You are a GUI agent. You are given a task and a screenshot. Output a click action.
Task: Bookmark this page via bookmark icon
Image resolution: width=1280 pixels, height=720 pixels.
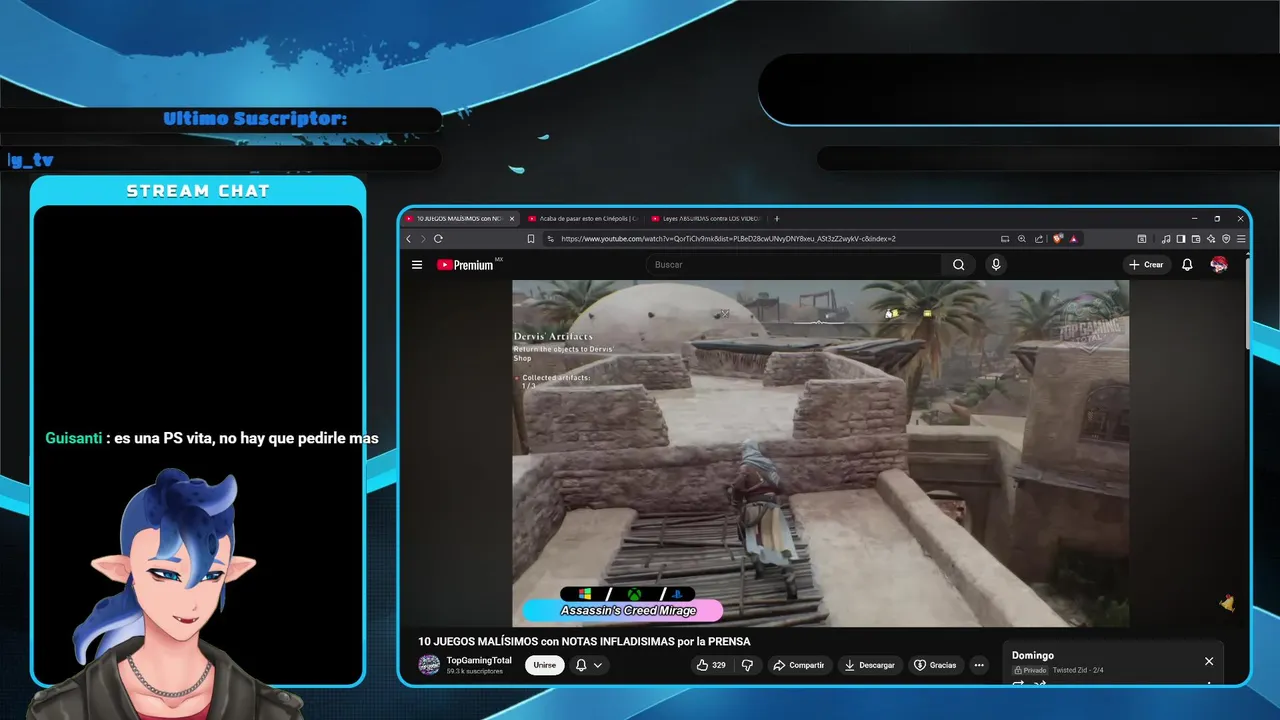531,239
